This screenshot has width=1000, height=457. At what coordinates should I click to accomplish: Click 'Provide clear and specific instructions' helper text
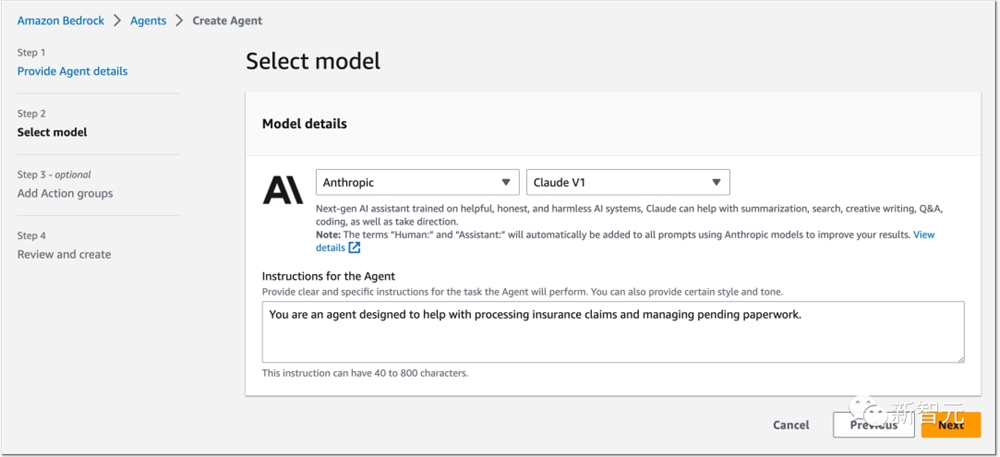click(x=522, y=292)
